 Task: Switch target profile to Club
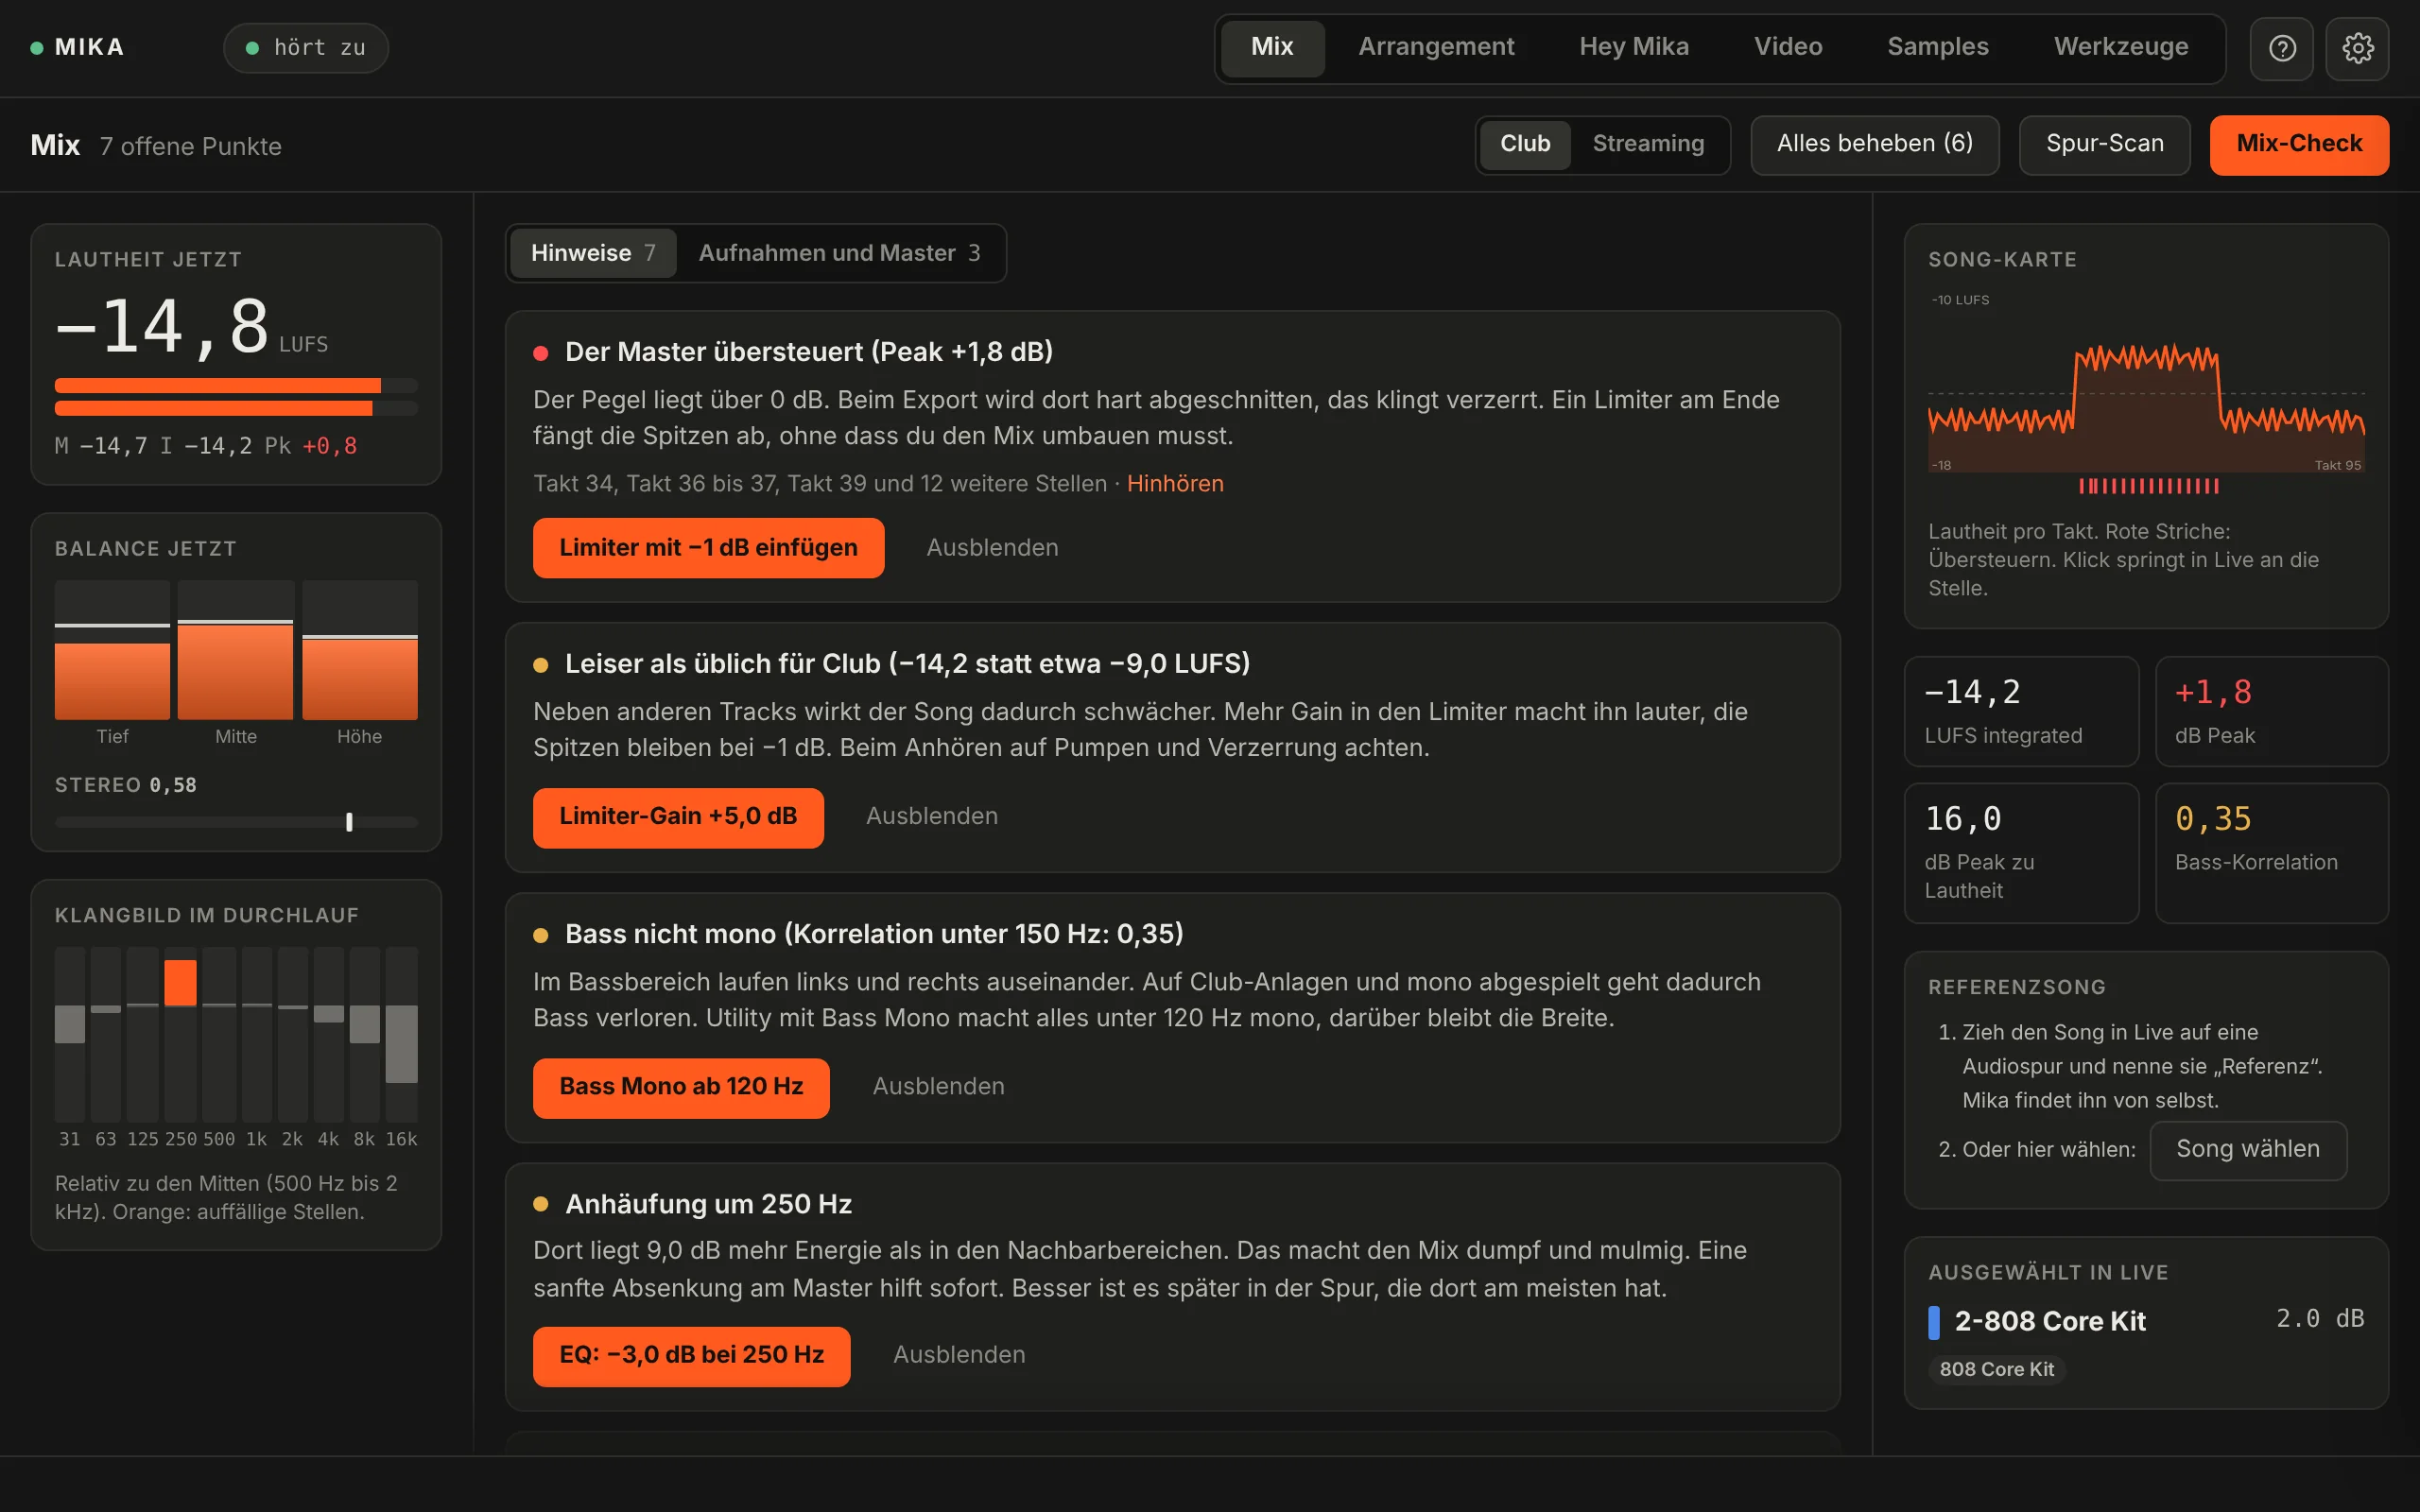[1524, 144]
